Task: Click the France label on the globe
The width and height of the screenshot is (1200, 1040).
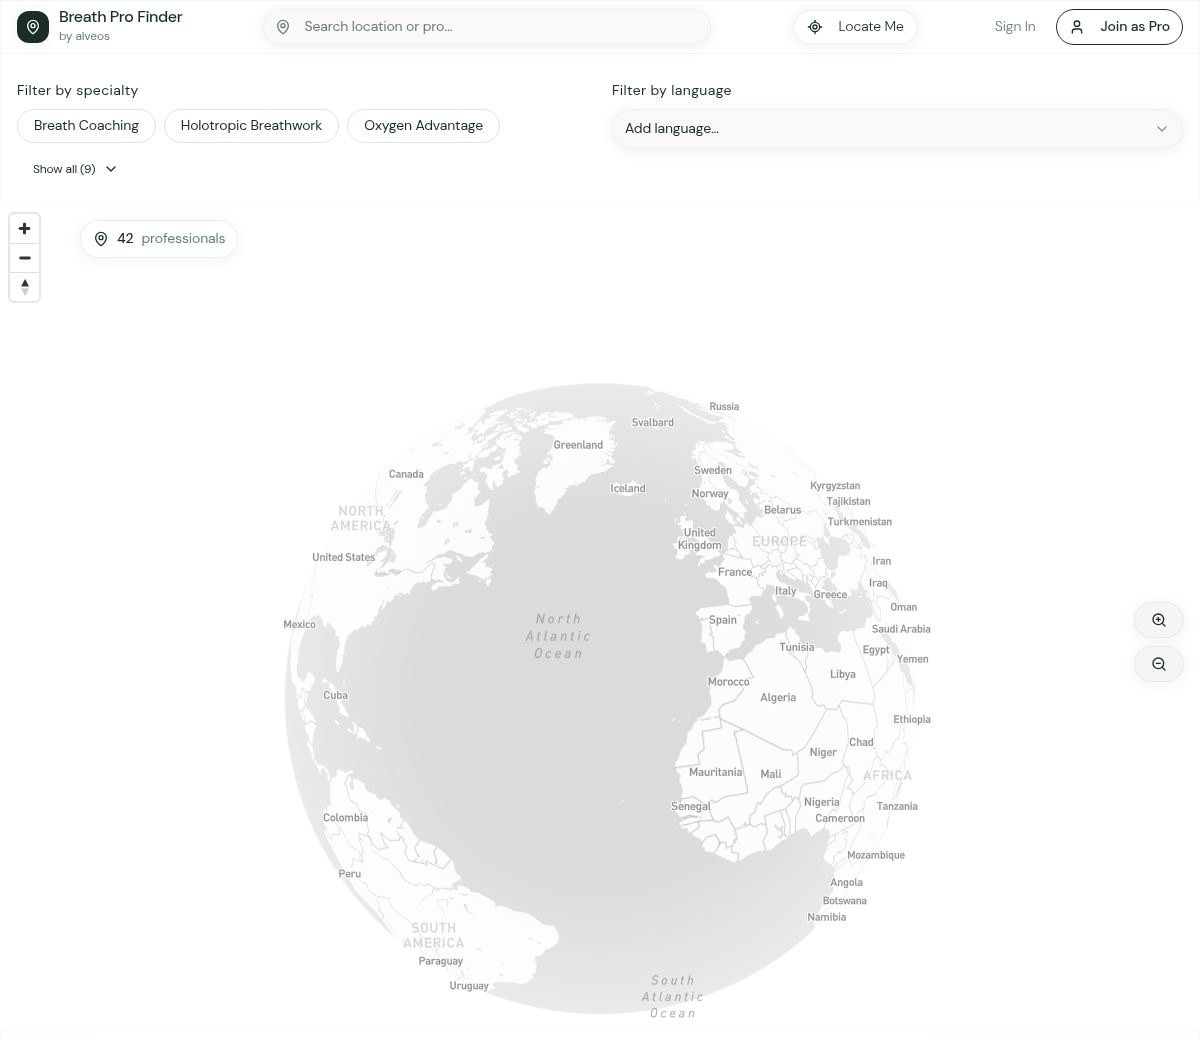Action: tap(735, 573)
